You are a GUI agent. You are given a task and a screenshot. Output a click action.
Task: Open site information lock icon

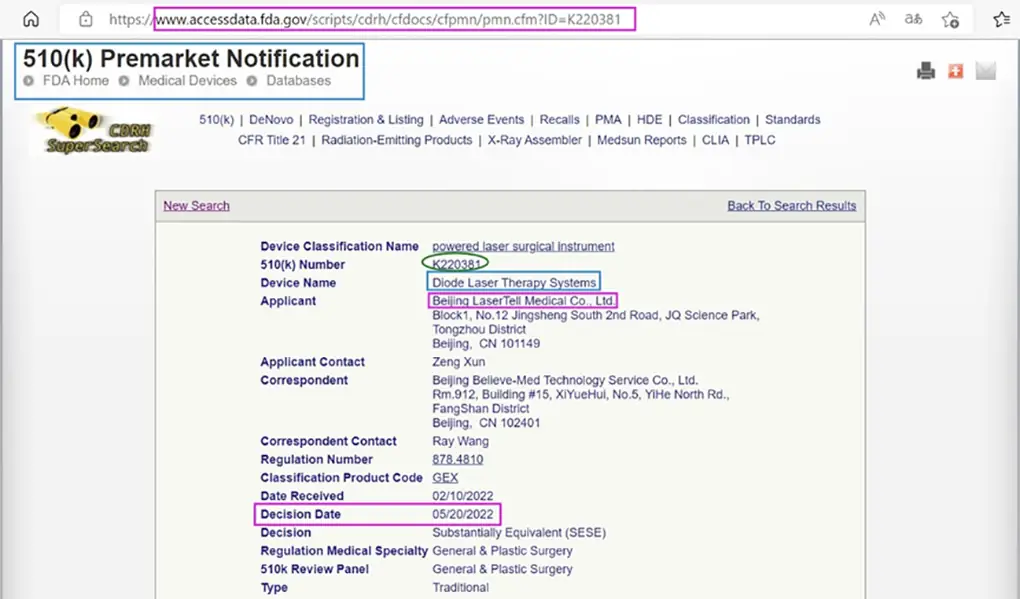86,19
